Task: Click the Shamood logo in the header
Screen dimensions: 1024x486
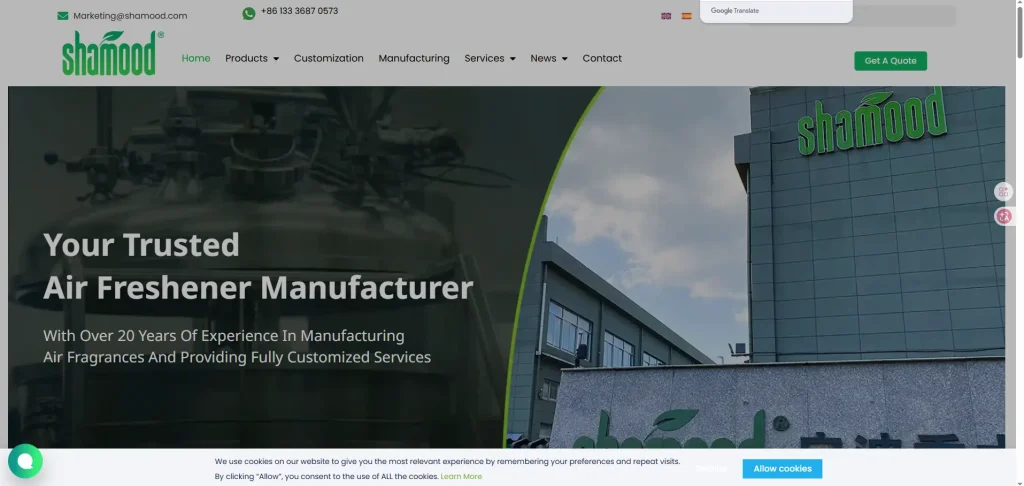Action: point(110,54)
